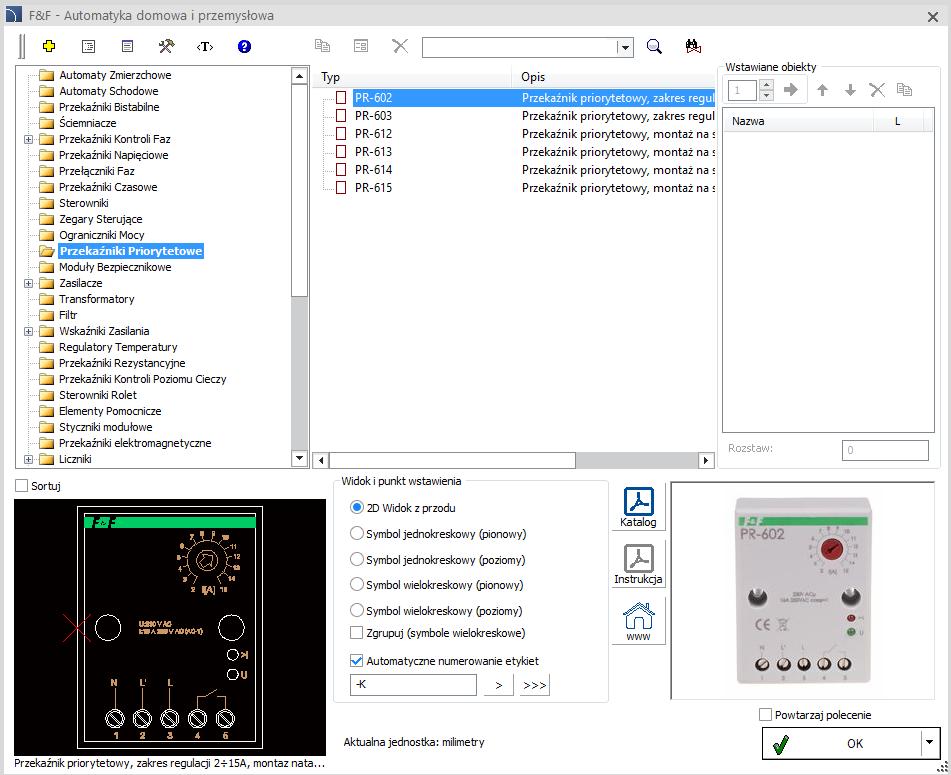Image resolution: width=951 pixels, height=775 pixels.
Task: Click the -K label prefix input field
Action: (x=413, y=685)
